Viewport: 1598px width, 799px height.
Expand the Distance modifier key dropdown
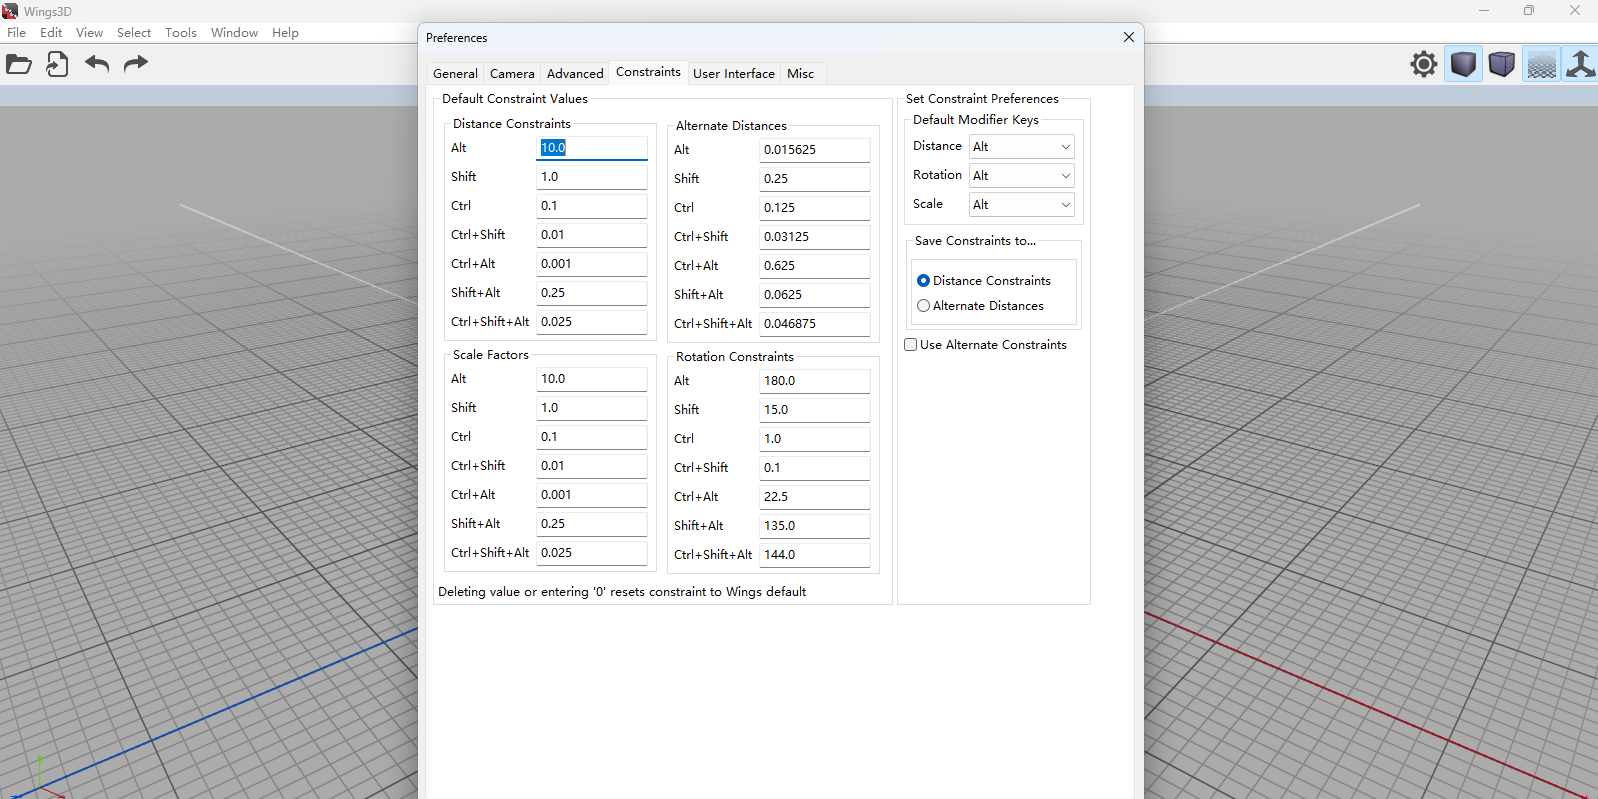(x=1021, y=147)
